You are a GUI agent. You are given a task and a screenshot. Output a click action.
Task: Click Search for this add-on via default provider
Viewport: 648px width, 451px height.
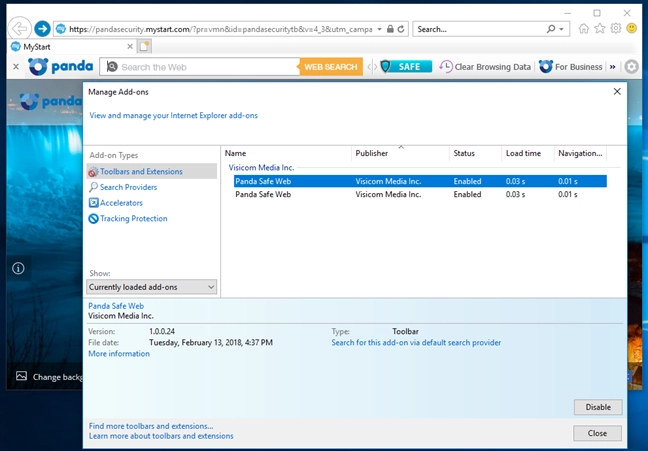coord(416,342)
